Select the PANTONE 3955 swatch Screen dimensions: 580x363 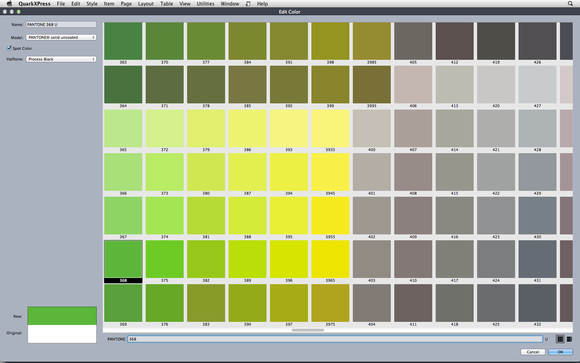(330, 216)
